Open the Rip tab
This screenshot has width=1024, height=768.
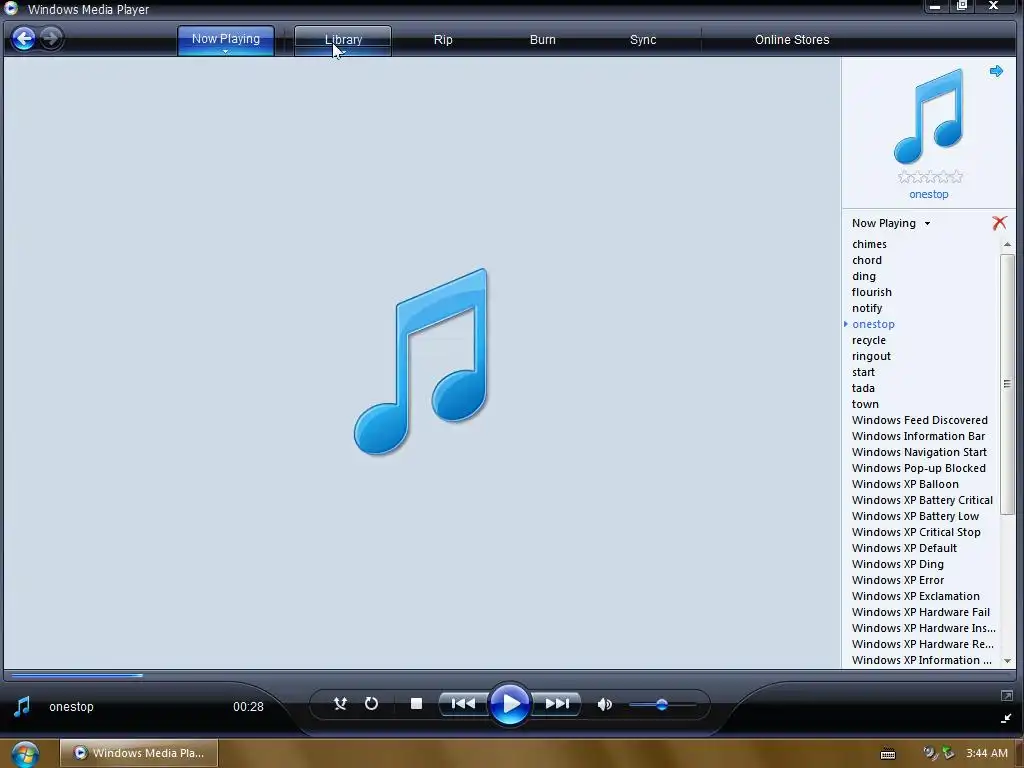[443, 40]
